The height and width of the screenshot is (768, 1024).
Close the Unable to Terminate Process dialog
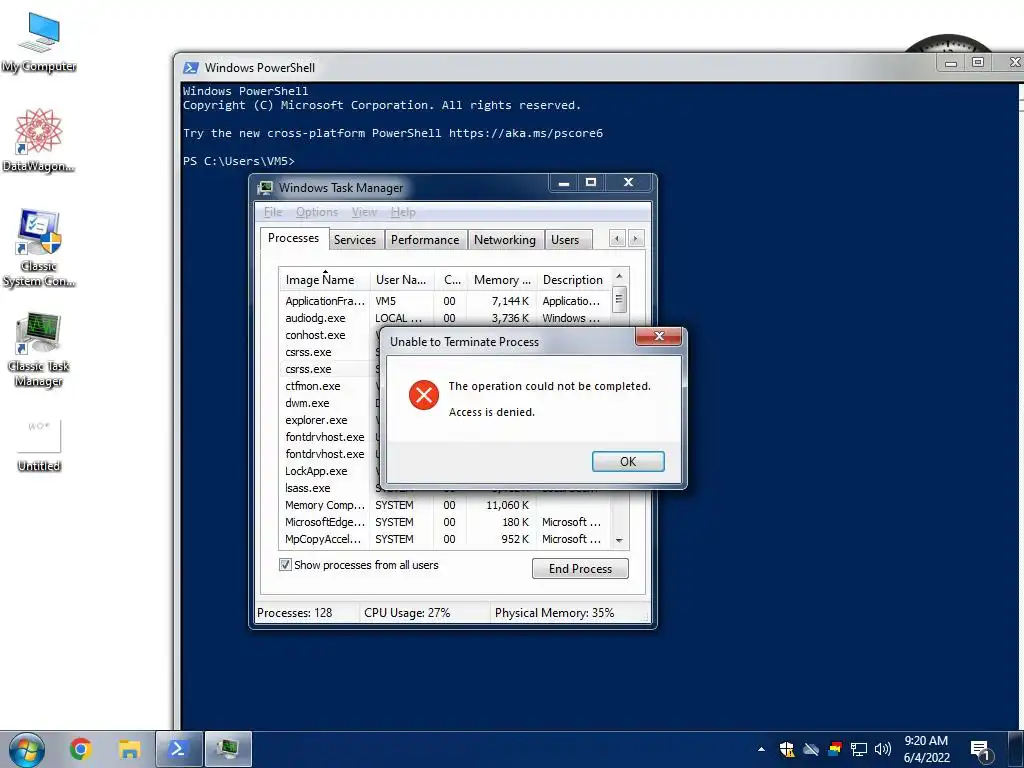pos(659,336)
